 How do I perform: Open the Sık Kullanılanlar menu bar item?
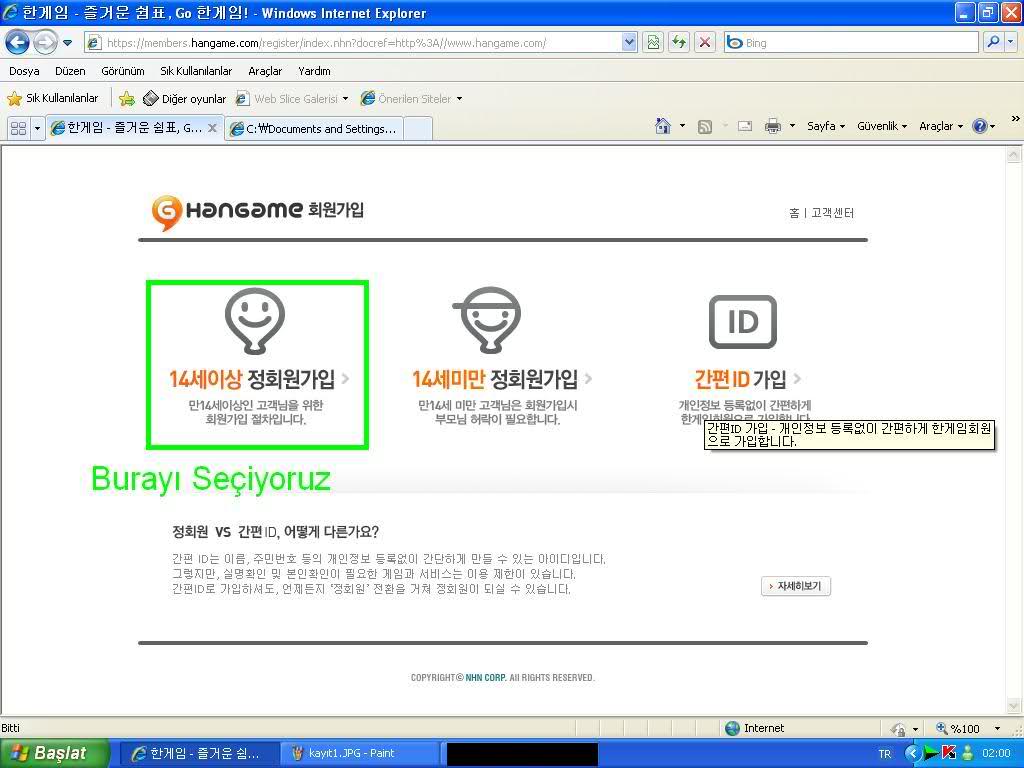[196, 71]
